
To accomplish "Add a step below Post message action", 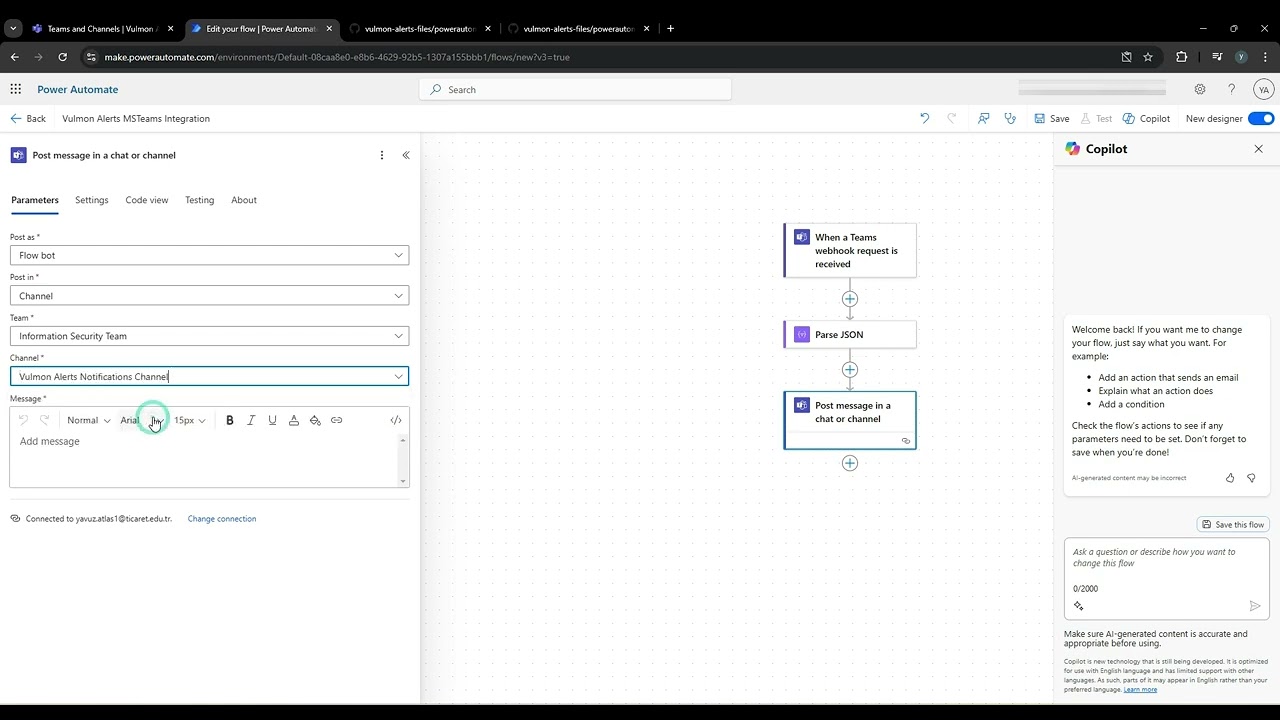I will 850,463.
